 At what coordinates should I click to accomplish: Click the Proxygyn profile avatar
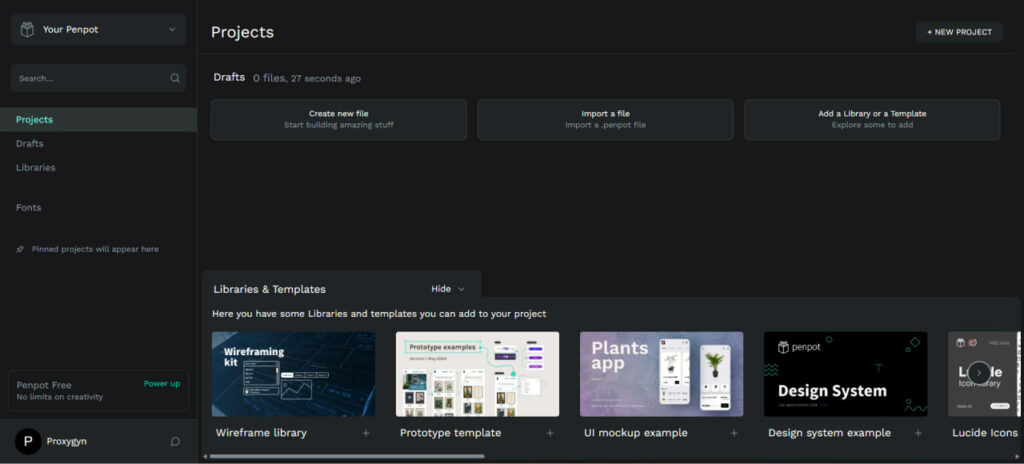[x=27, y=441]
